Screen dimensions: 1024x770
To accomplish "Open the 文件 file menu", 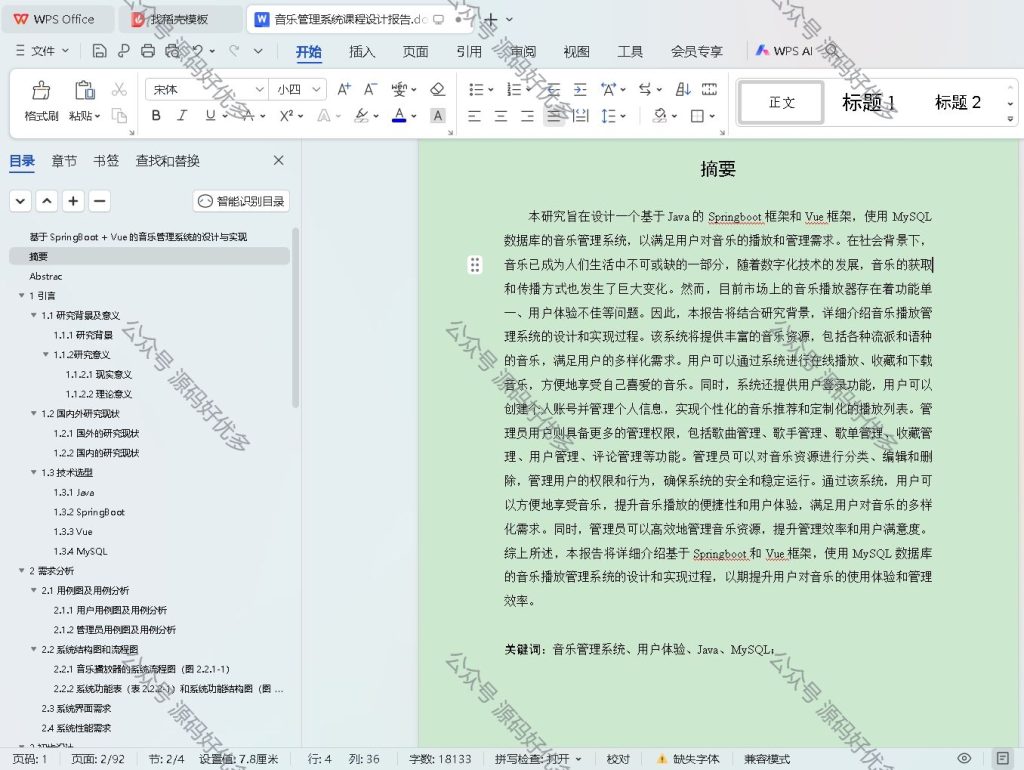I will pyautogui.click(x=42, y=51).
